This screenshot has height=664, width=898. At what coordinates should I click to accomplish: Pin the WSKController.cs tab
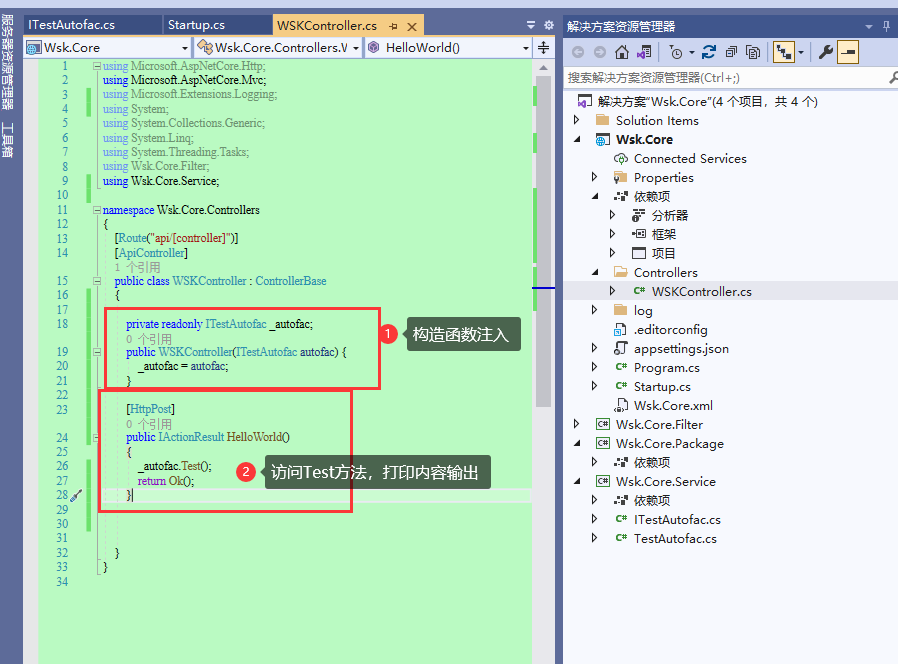click(393, 26)
